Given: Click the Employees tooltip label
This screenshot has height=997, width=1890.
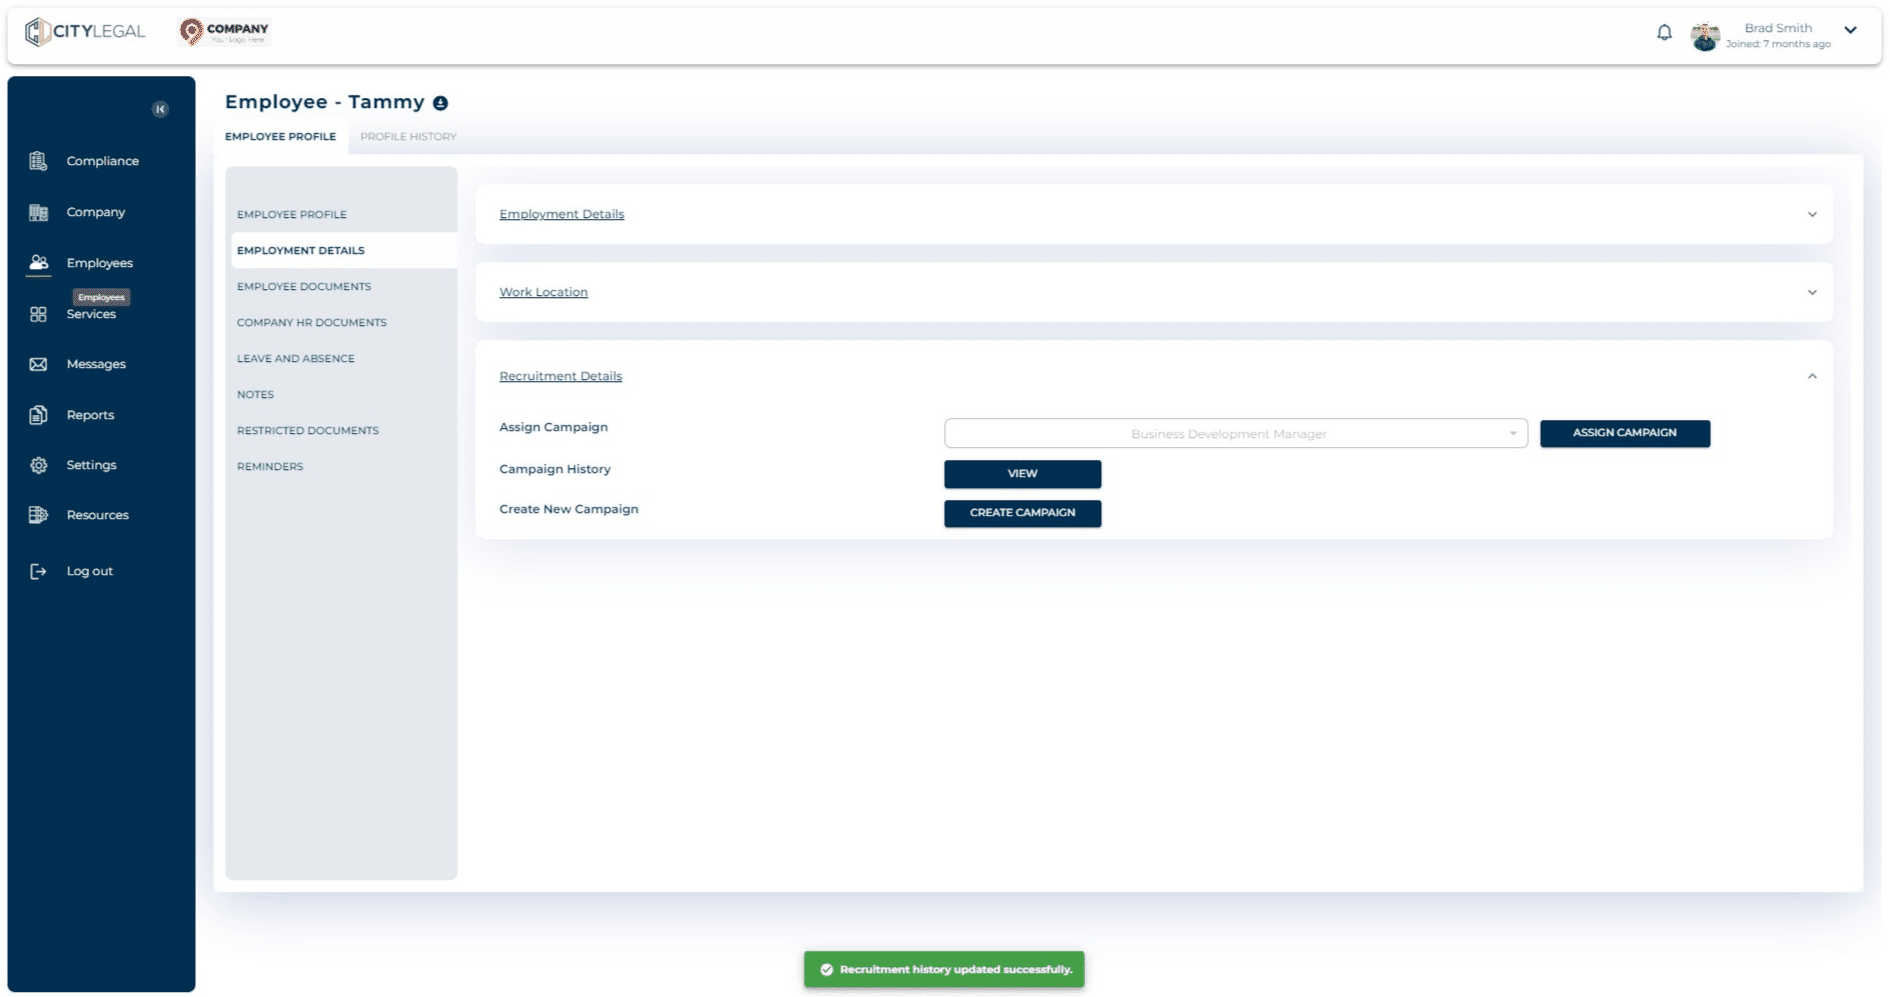Looking at the screenshot, I should click(x=101, y=297).
